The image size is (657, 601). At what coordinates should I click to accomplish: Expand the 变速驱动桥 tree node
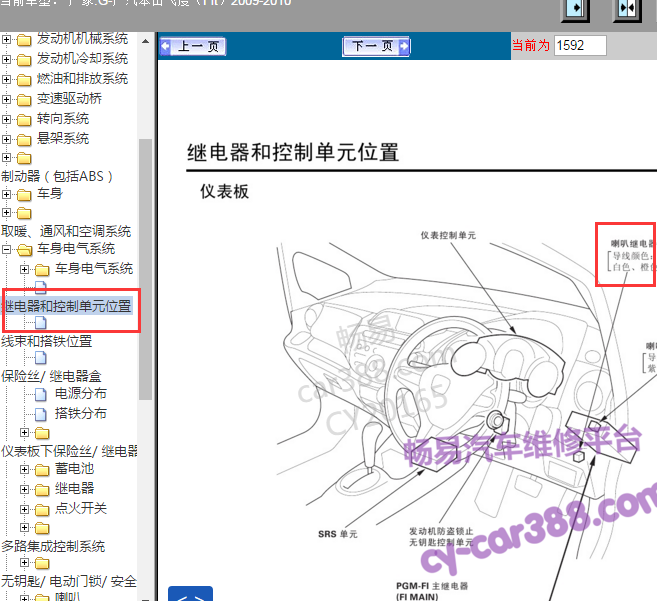pos(6,99)
